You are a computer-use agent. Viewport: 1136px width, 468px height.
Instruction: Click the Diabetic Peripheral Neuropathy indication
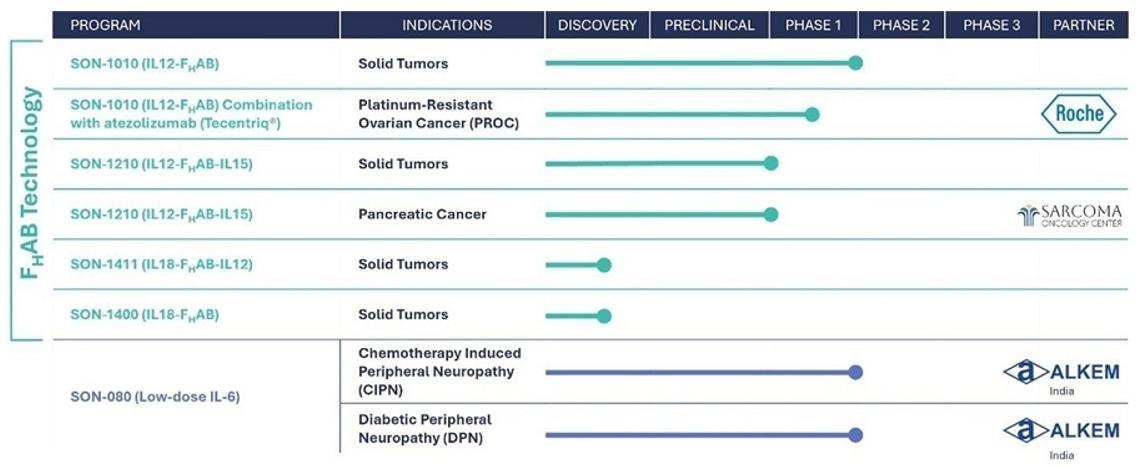click(x=425, y=429)
